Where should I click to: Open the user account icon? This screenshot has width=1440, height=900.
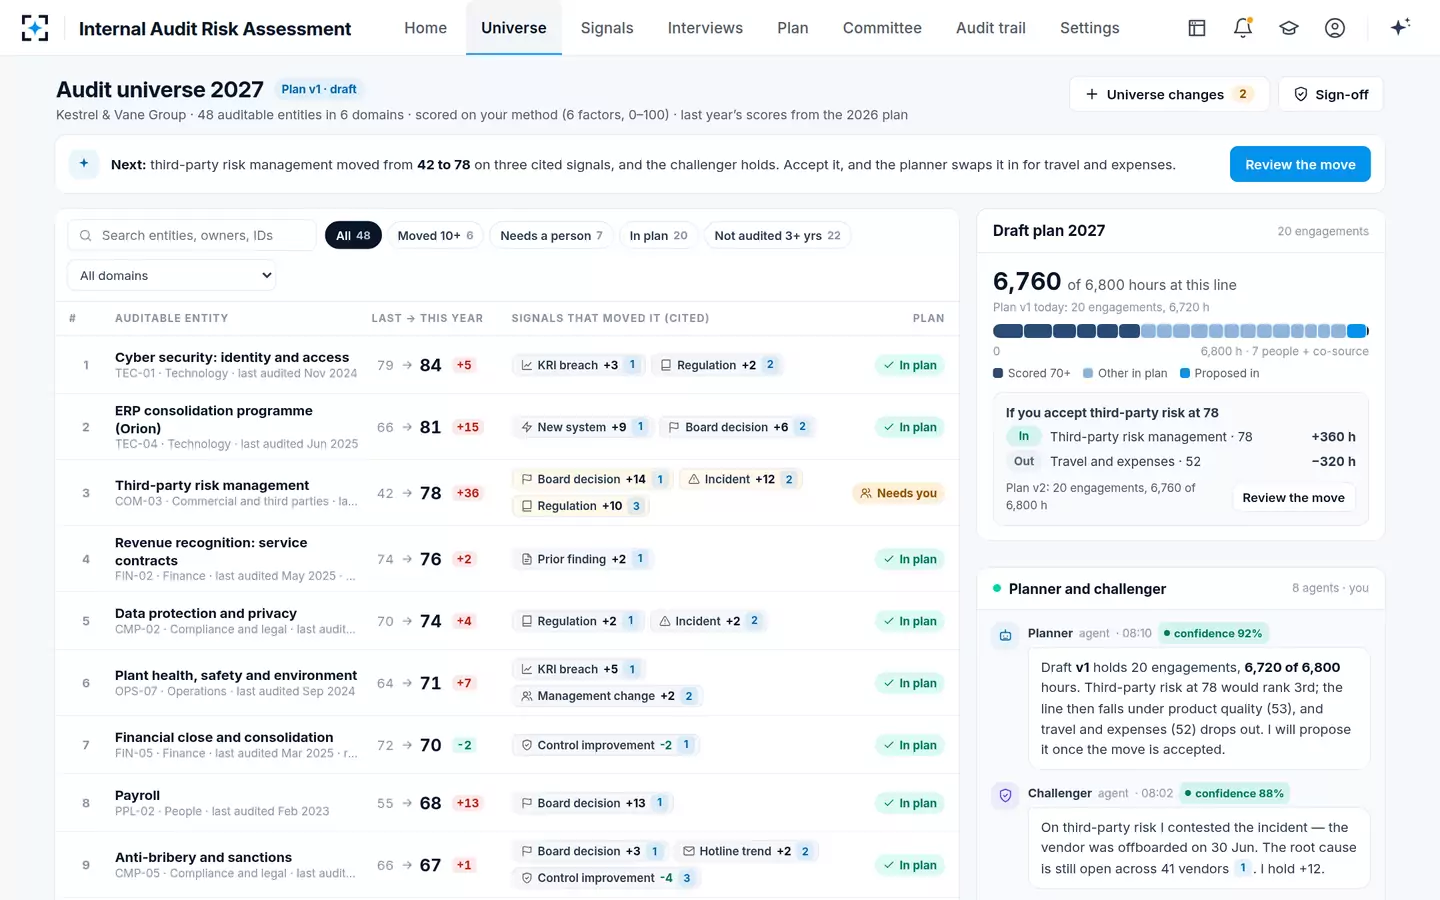point(1335,28)
